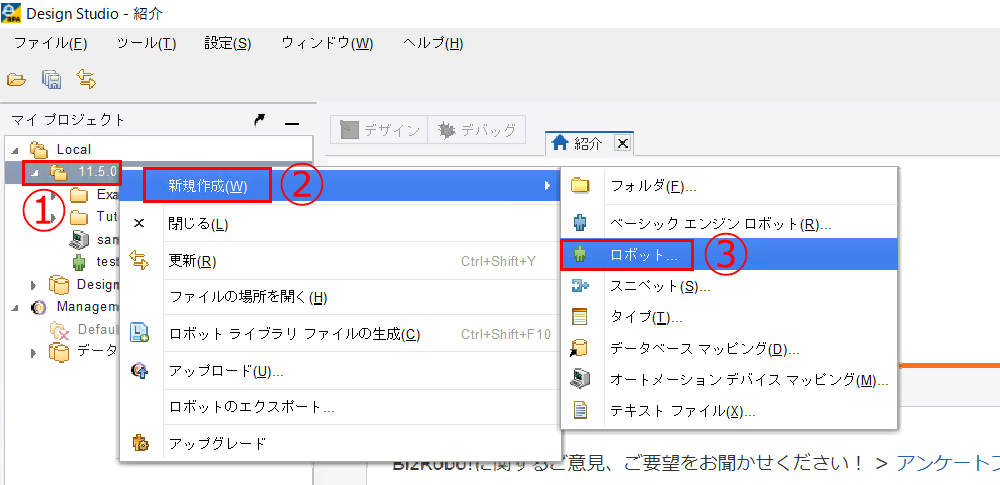Image resolution: width=1000 pixels, height=485 pixels.
Task: Click the データ database icon
Action: point(59,352)
